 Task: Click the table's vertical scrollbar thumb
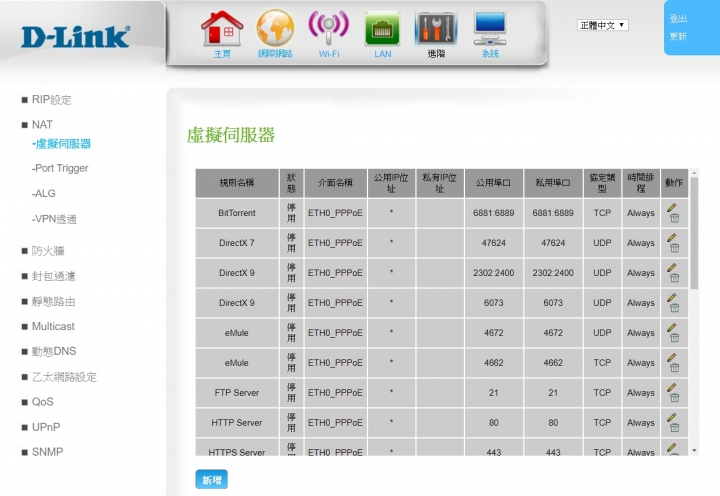pyautogui.click(x=694, y=233)
